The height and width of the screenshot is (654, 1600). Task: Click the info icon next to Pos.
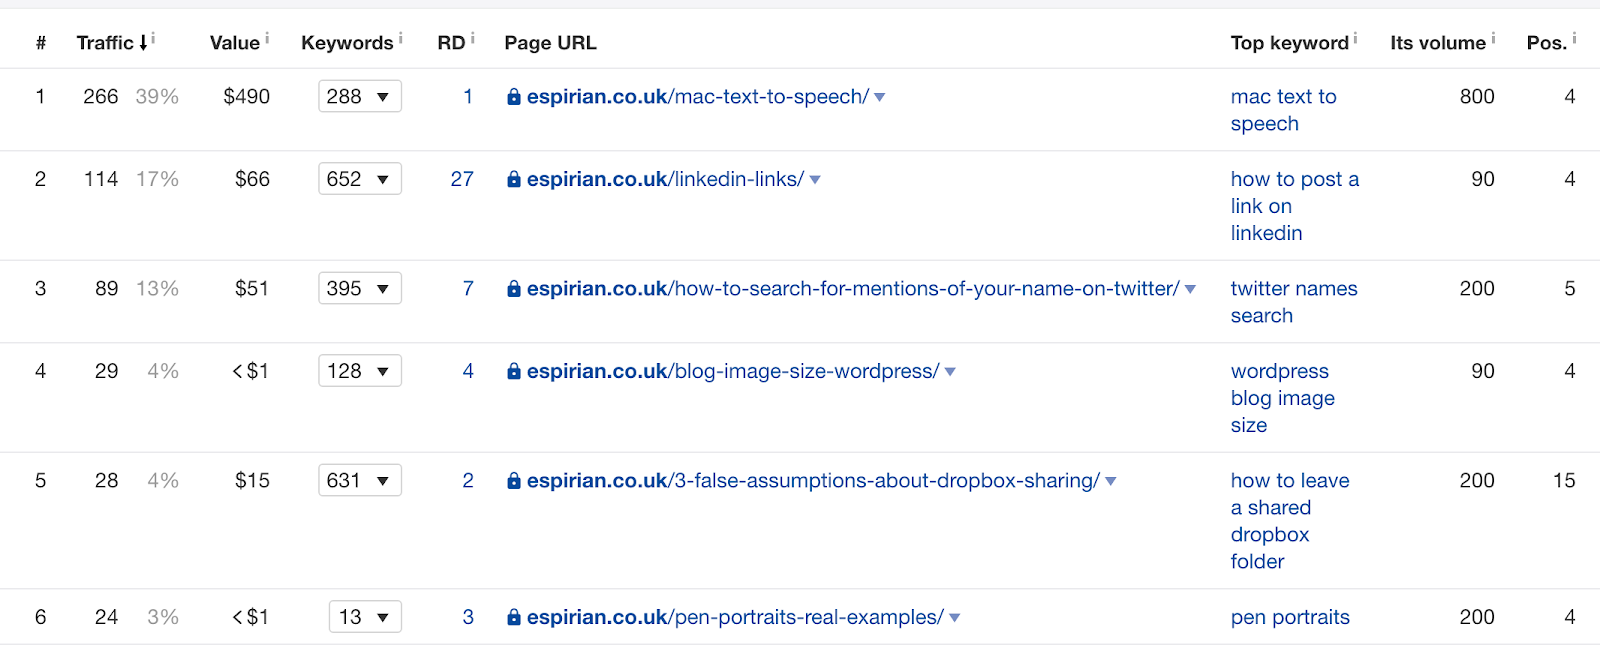pyautogui.click(x=1574, y=38)
